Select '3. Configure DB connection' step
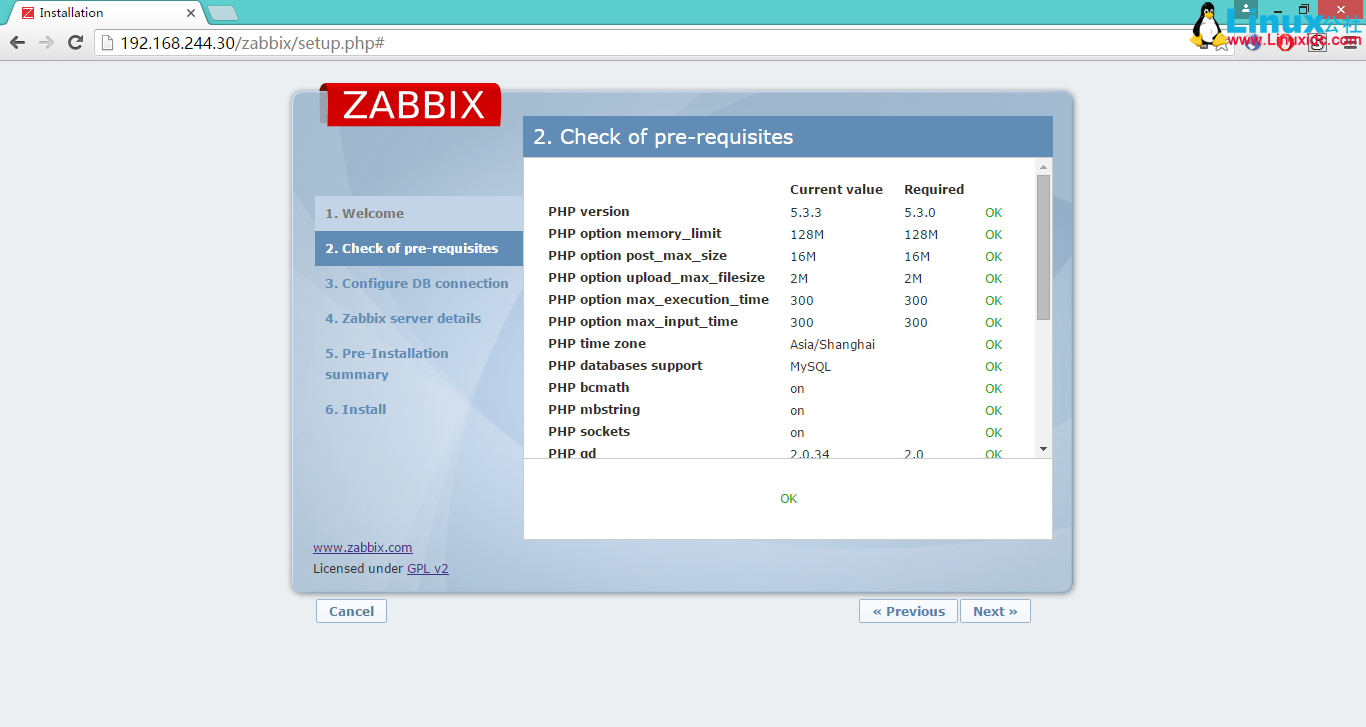Viewport: 1366px width, 727px height. 416,283
